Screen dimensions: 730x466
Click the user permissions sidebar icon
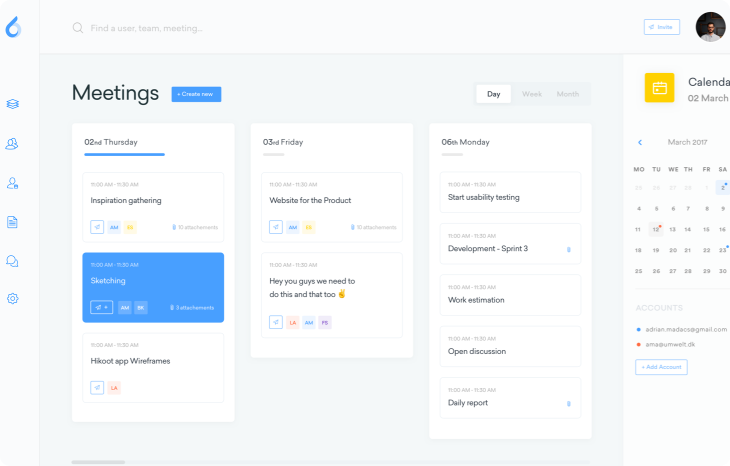coord(13,183)
